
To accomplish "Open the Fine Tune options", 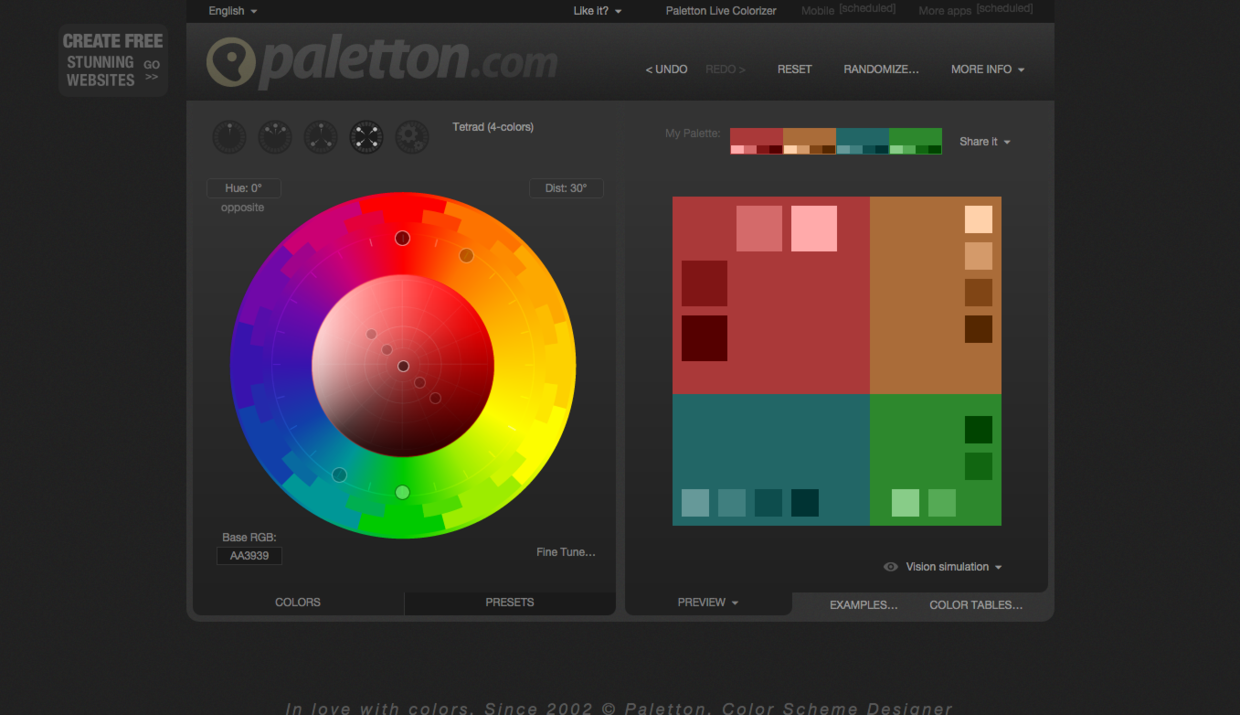I will click(566, 552).
